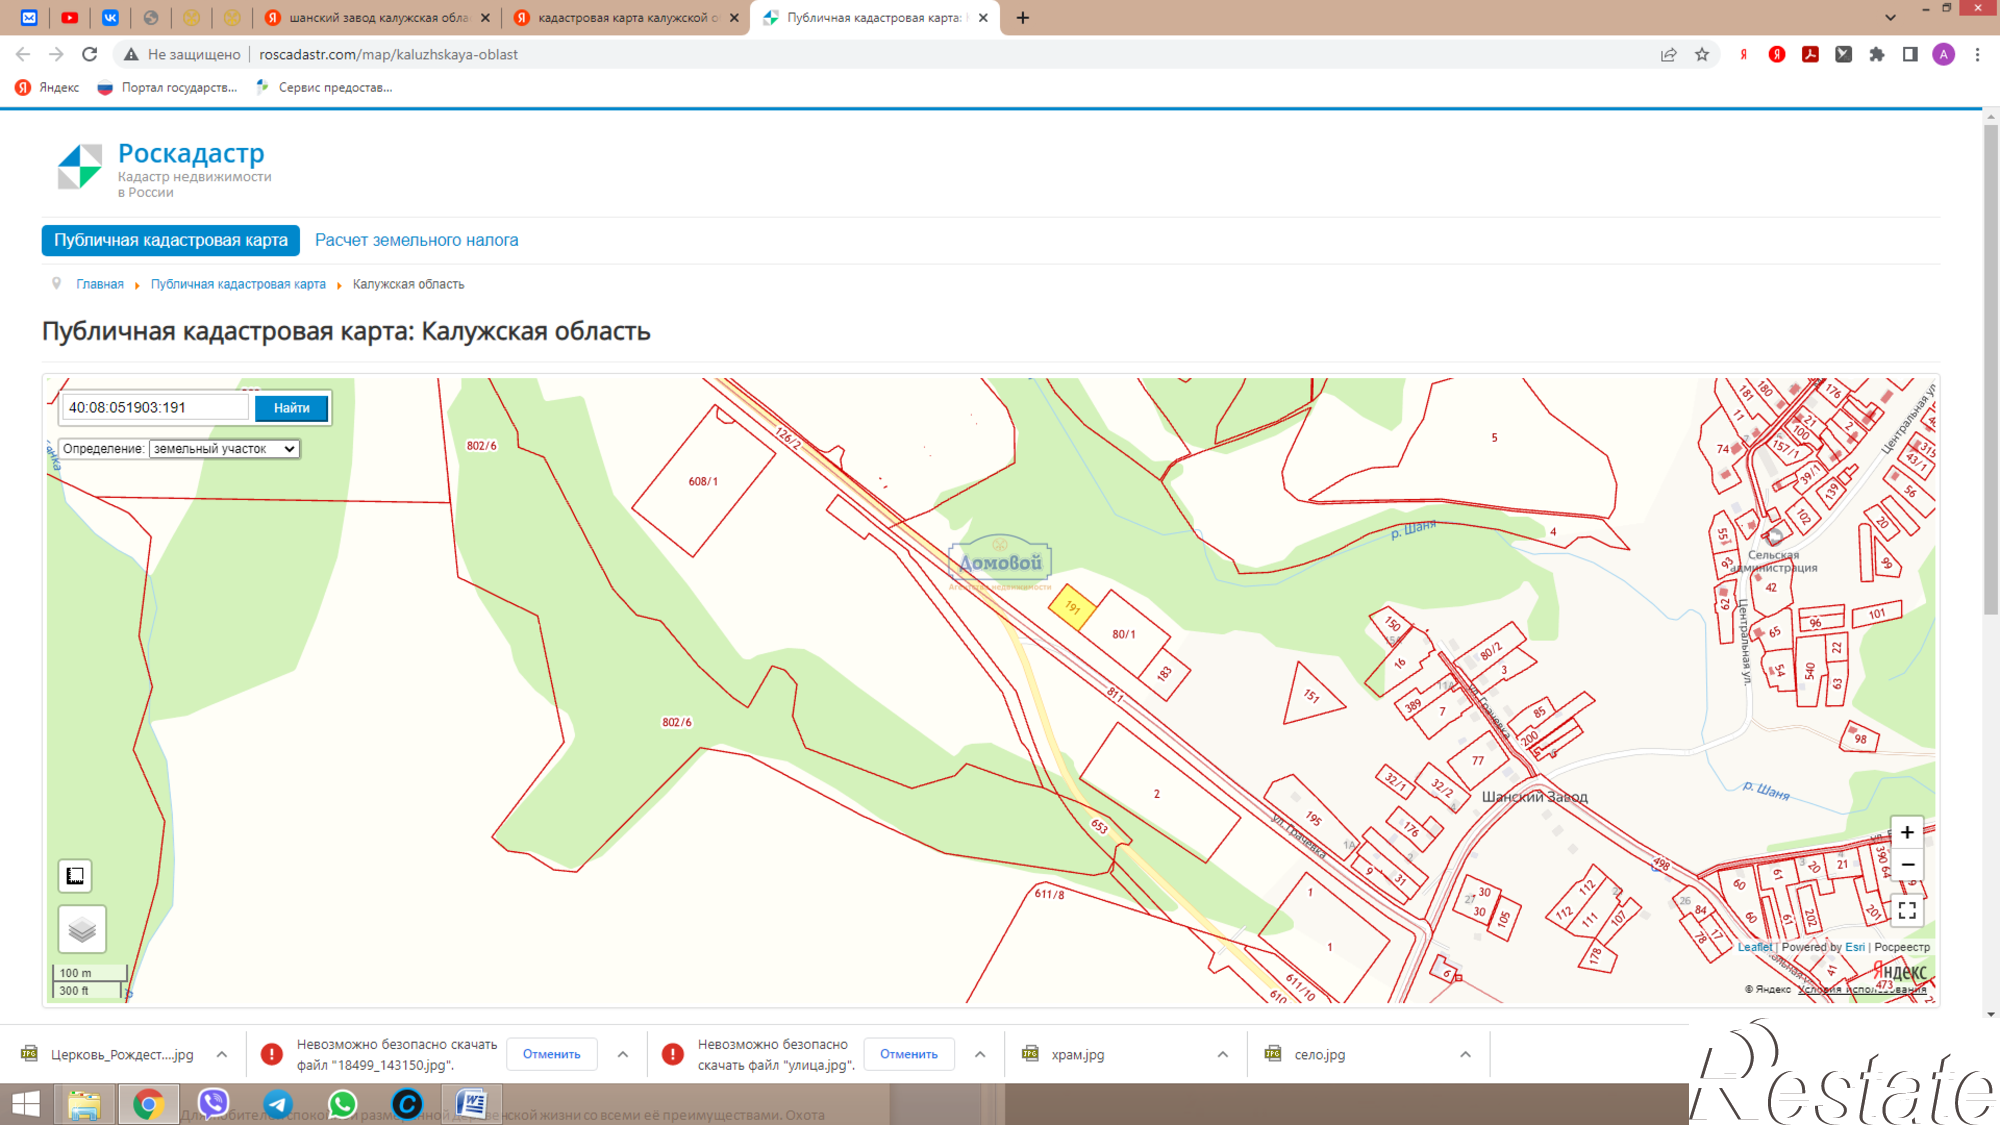Select 'Публичная кадастровая карта' menu tab
2000x1125 pixels.
pyautogui.click(x=171, y=240)
